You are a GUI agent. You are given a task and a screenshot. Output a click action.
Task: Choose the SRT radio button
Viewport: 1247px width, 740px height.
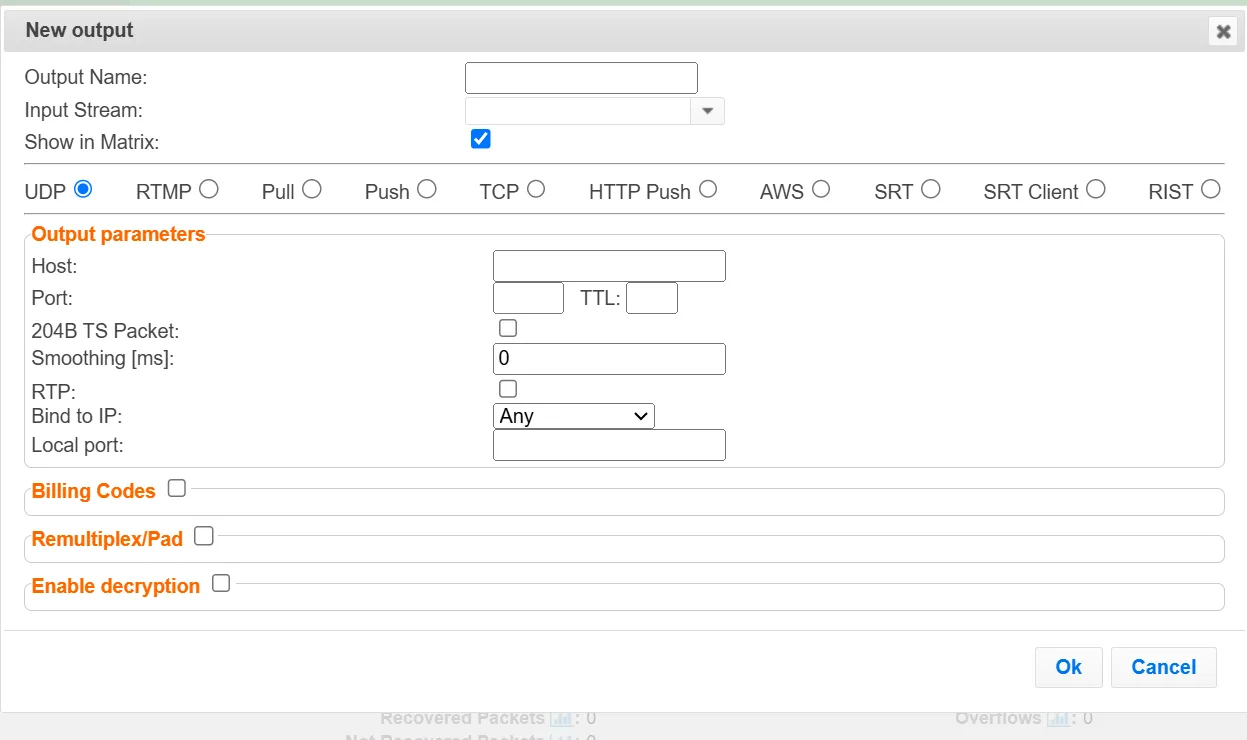click(931, 189)
